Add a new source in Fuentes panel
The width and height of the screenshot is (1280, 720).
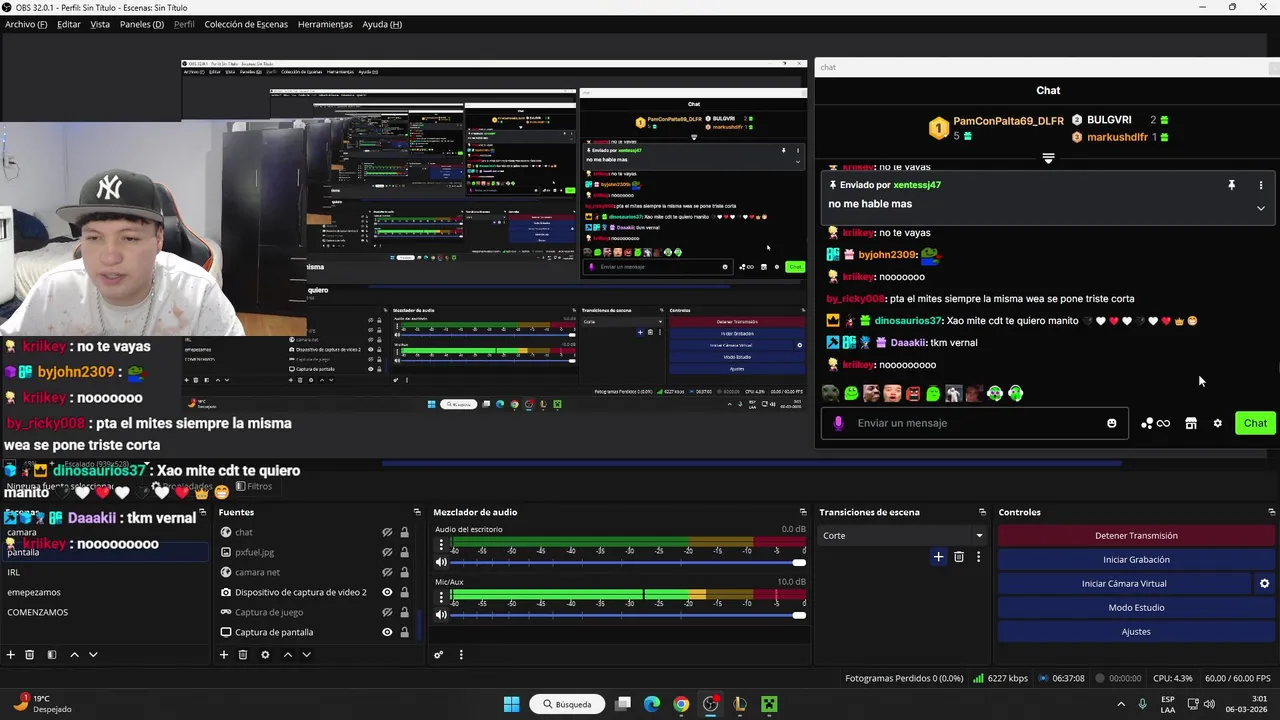(x=224, y=655)
